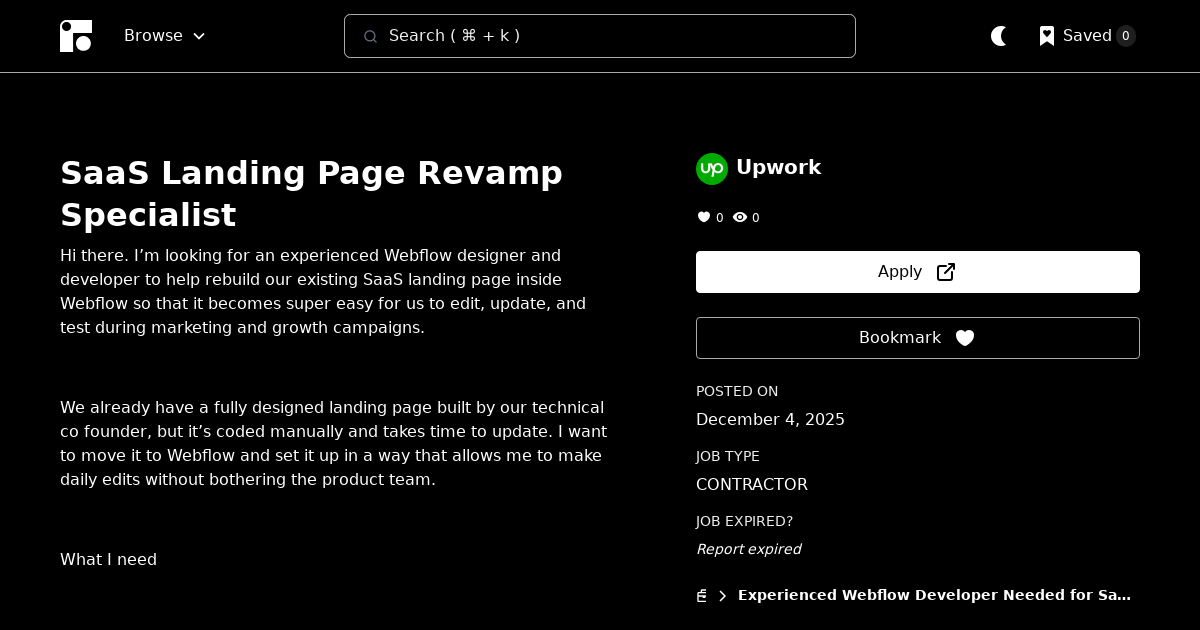Click the list icon beside the related job
This screenshot has width=1200, height=630.
[701, 595]
